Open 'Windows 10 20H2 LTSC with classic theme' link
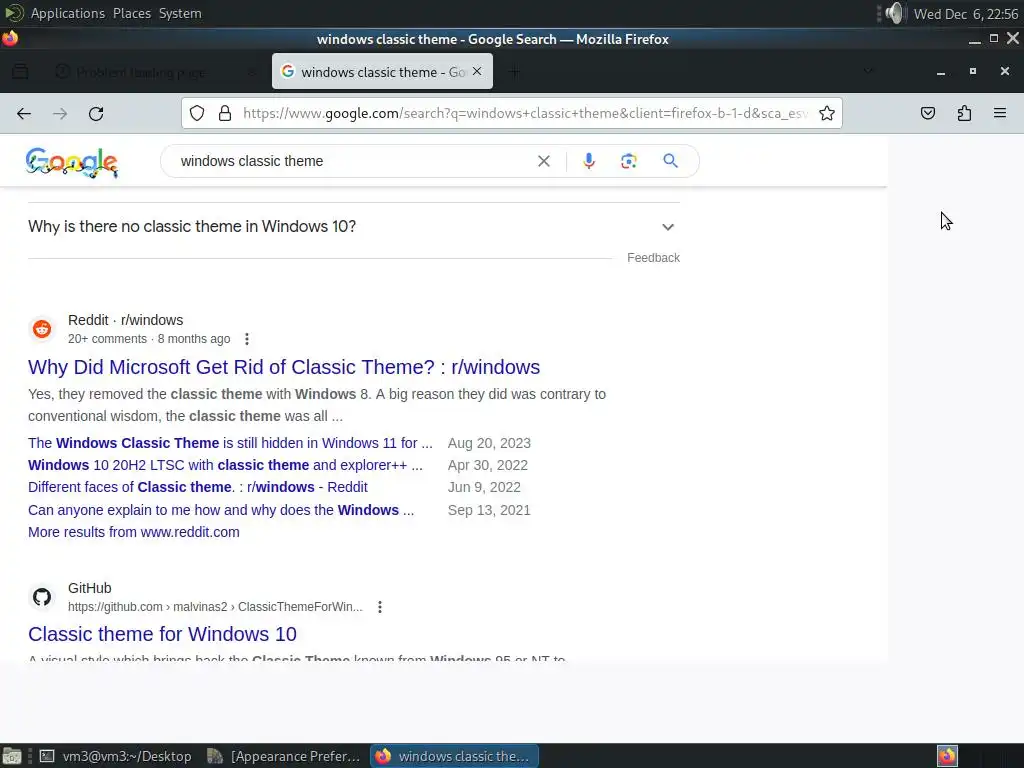The width and height of the screenshot is (1024, 768). click(x=225, y=465)
